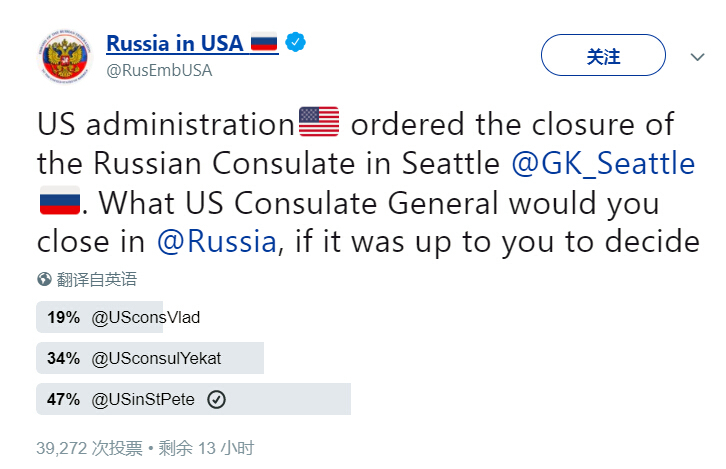
Task: Click the US flag emoji in tweet
Action: point(320,125)
